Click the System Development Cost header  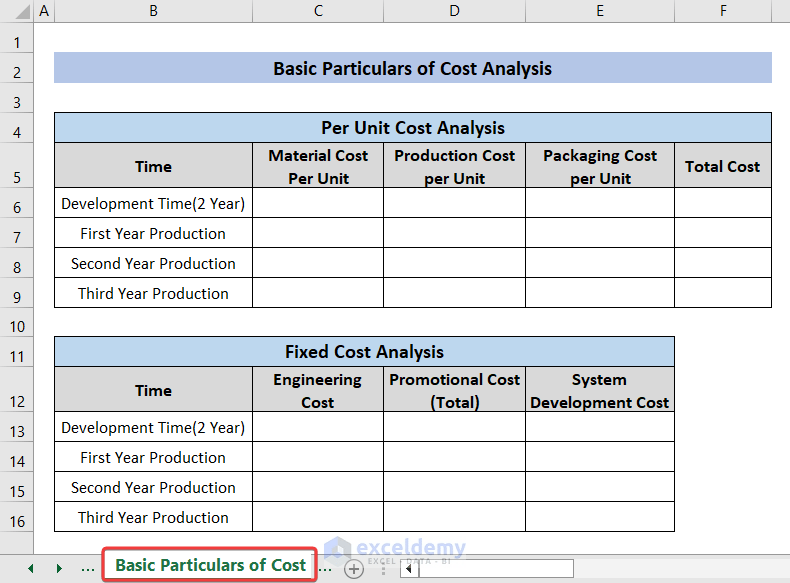[x=600, y=390]
